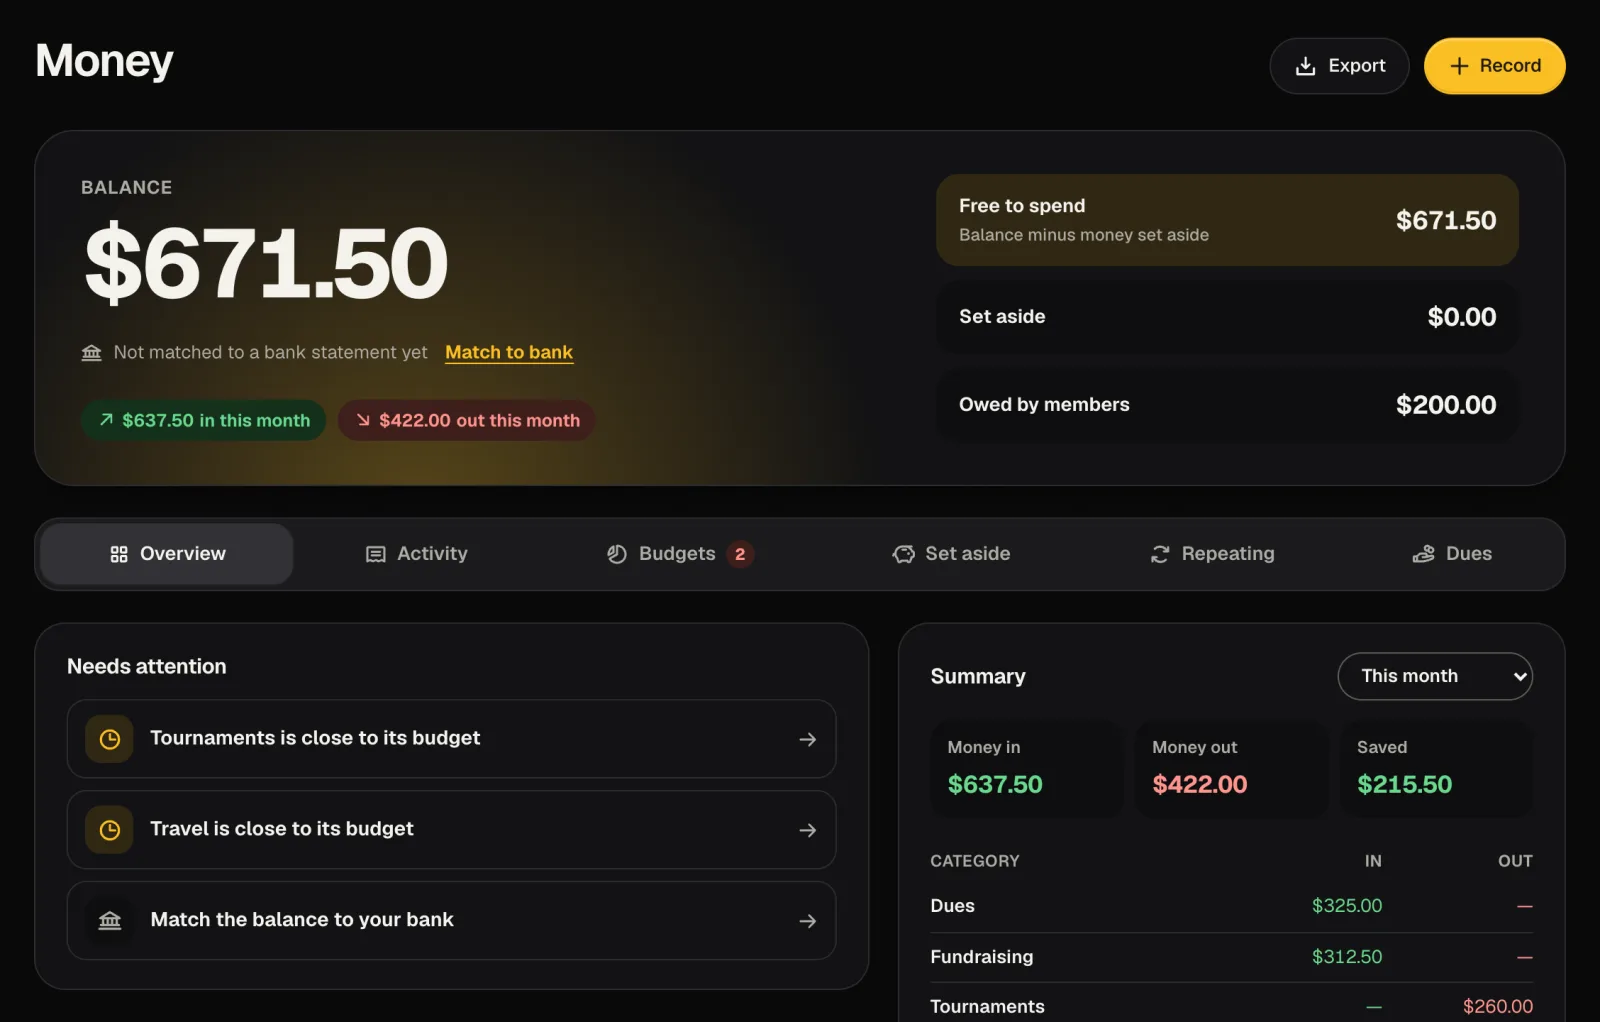Screen dimensions: 1600x1022
Task: Click the Tournaments $260.00 category row
Action: (x=1231, y=1004)
